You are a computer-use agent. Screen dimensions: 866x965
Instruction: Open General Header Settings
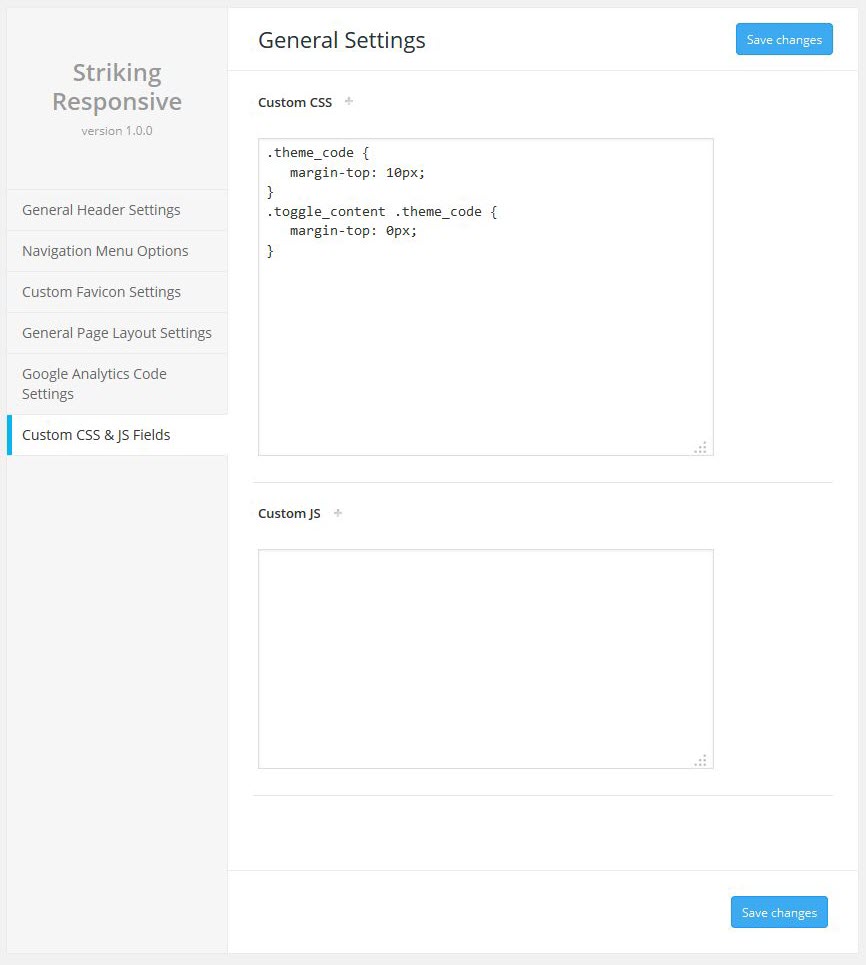point(101,210)
